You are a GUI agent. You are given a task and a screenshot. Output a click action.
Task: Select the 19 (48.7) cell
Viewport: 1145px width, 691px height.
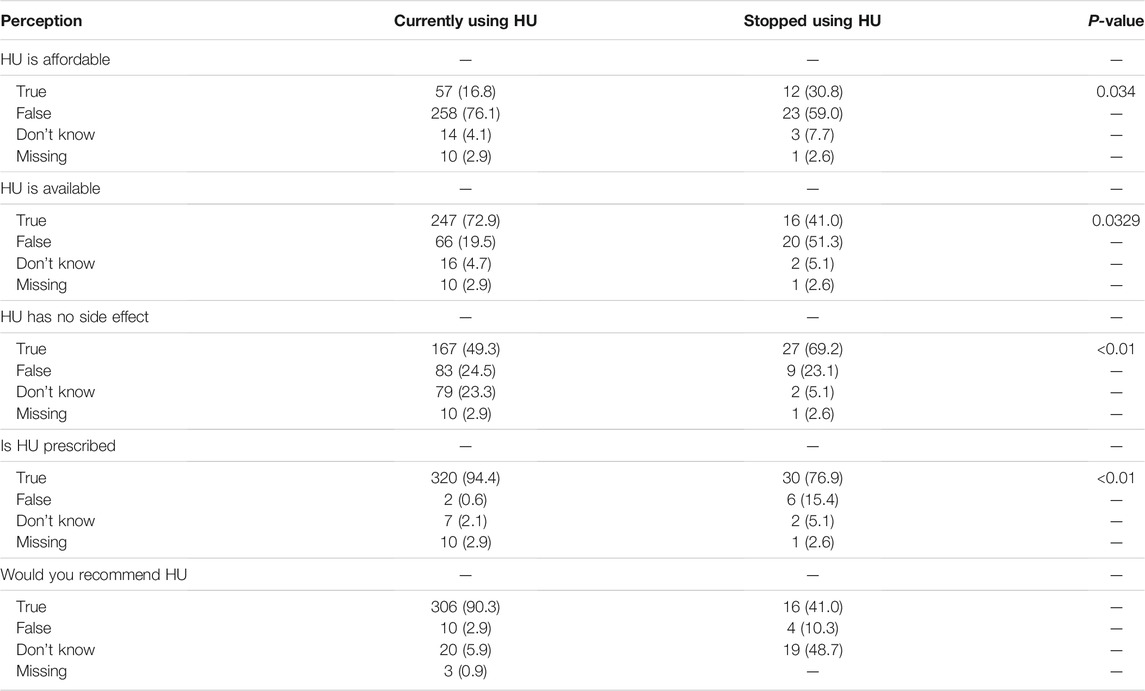point(812,650)
